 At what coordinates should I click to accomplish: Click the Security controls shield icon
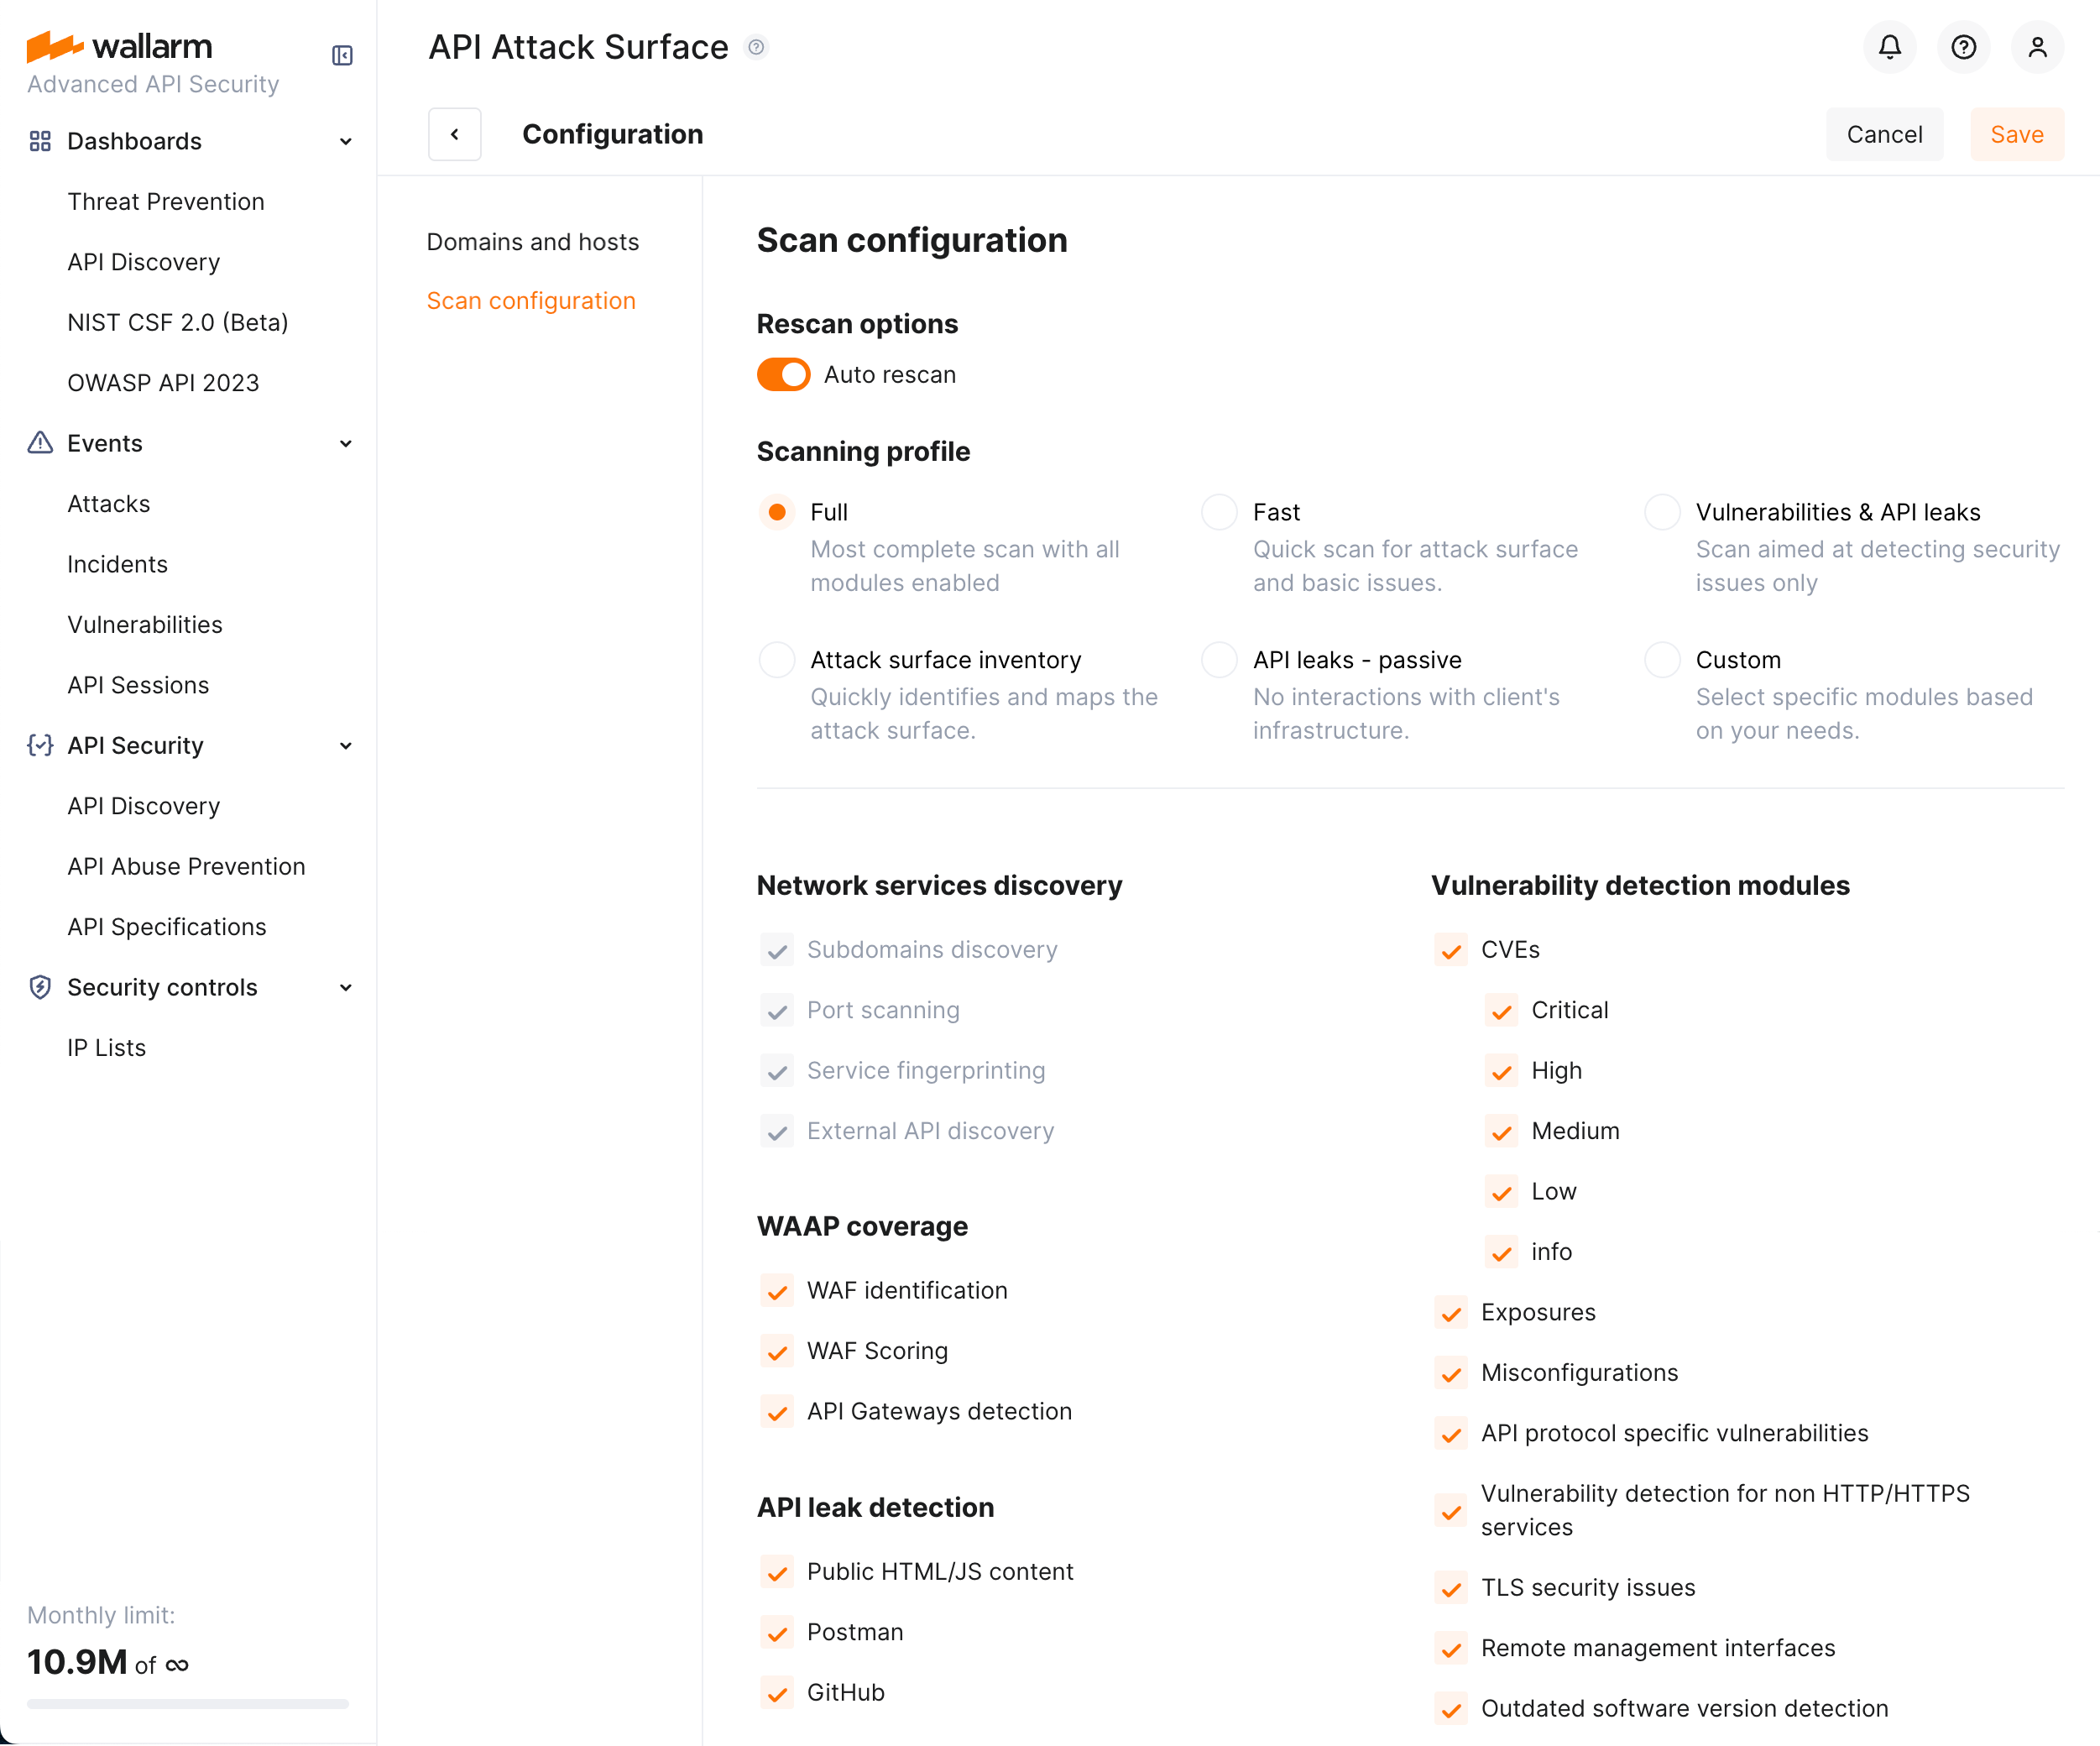[40, 987]
